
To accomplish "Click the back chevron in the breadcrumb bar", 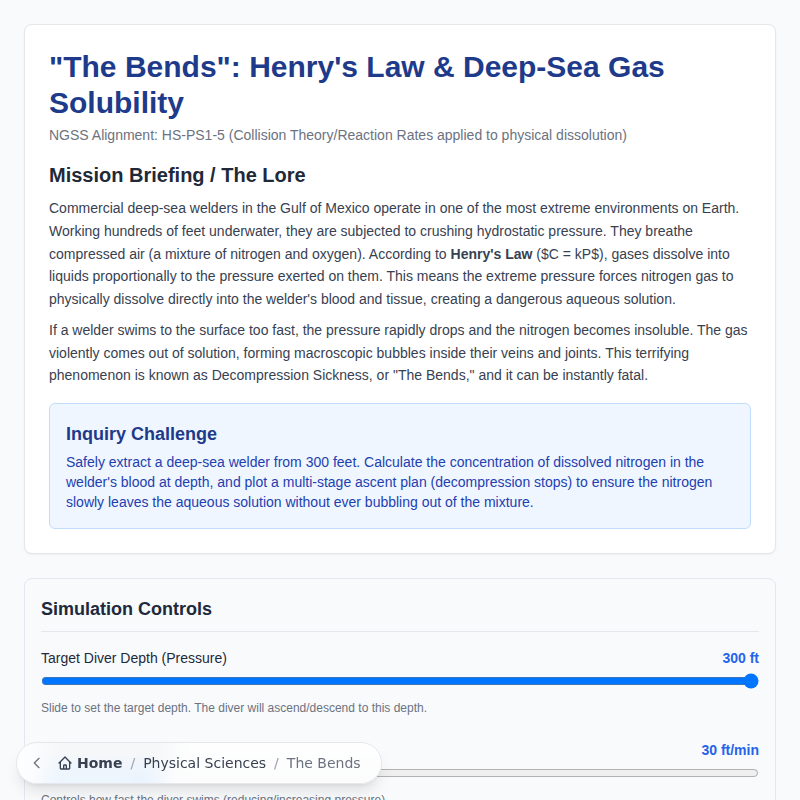I will [36, 763].
